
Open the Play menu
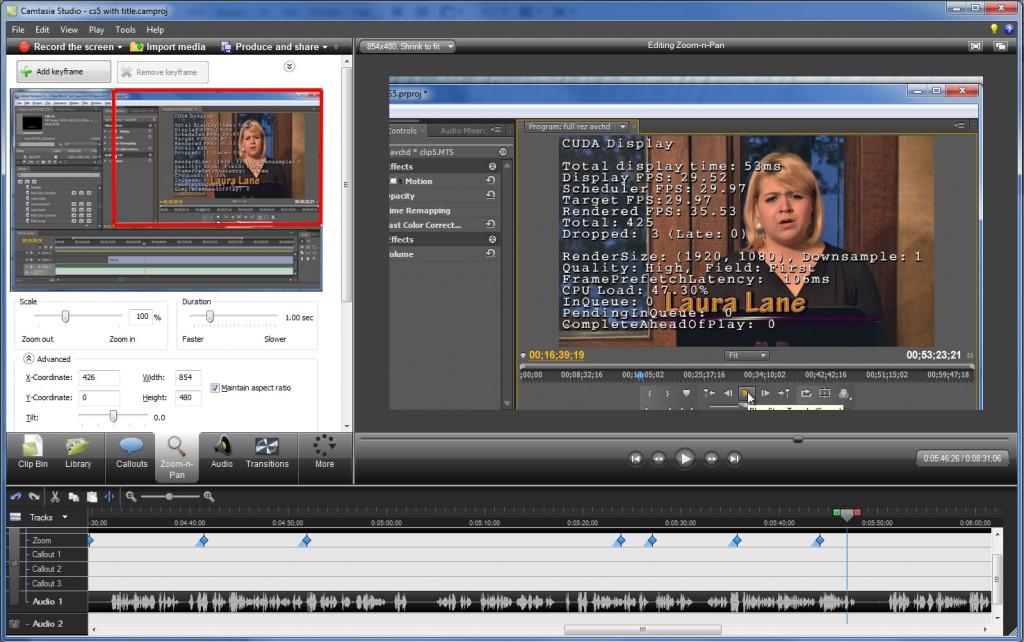(97, 29)
